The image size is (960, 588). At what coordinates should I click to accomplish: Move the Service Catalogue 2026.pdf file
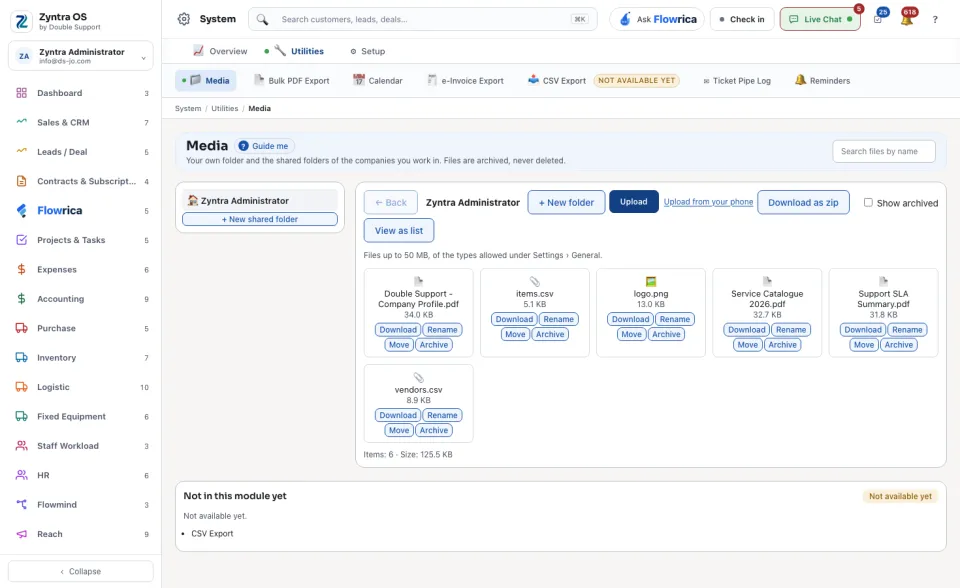[748, 345]
